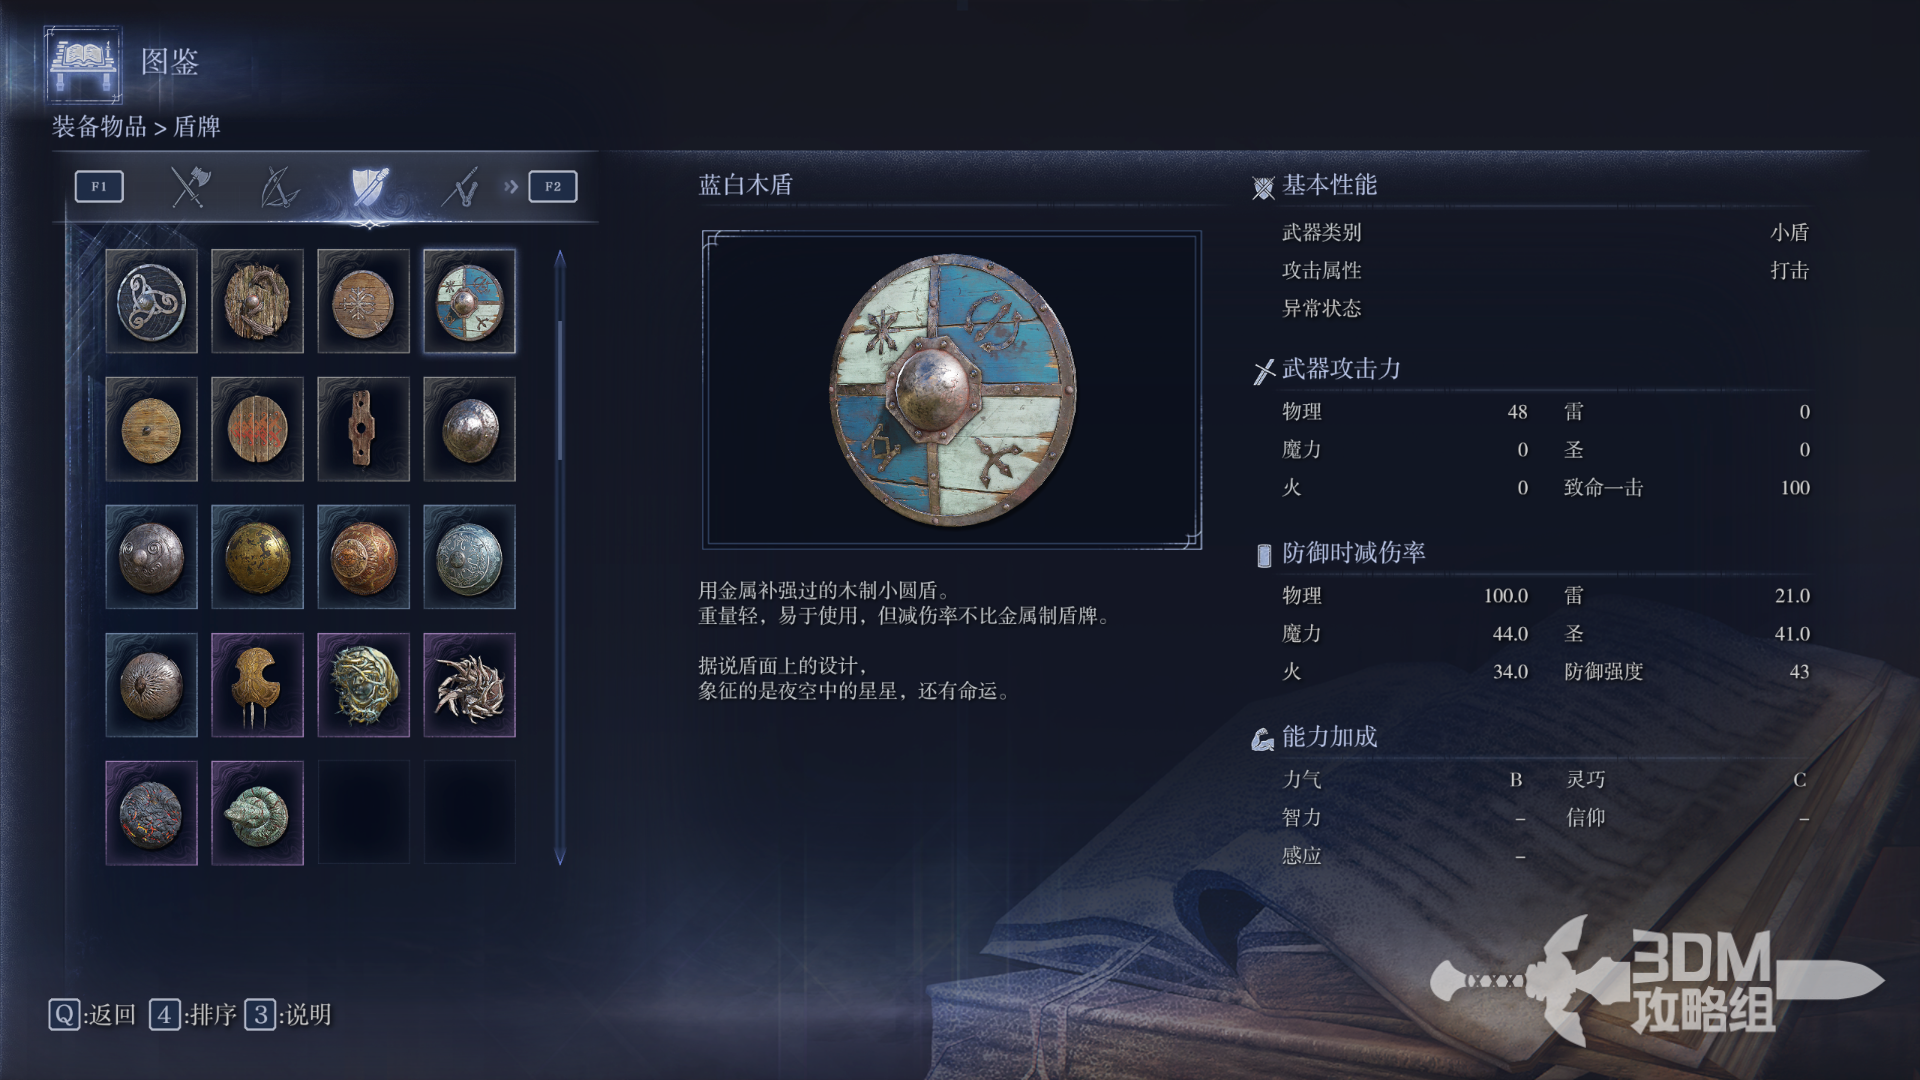This screenshot has height=1080, width=1920.
Task: Select the lava-cracked molten shield icon
Action: tap(151, 813)
